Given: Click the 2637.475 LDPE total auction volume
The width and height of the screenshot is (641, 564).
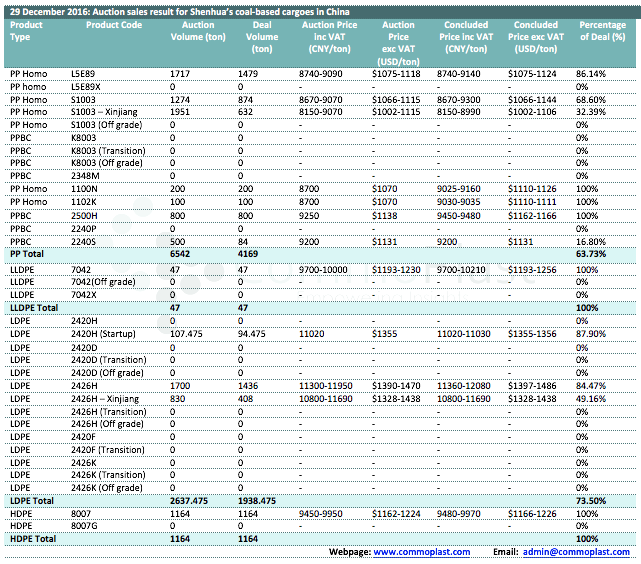Looking at the screenshot, I should click(190, 499).
